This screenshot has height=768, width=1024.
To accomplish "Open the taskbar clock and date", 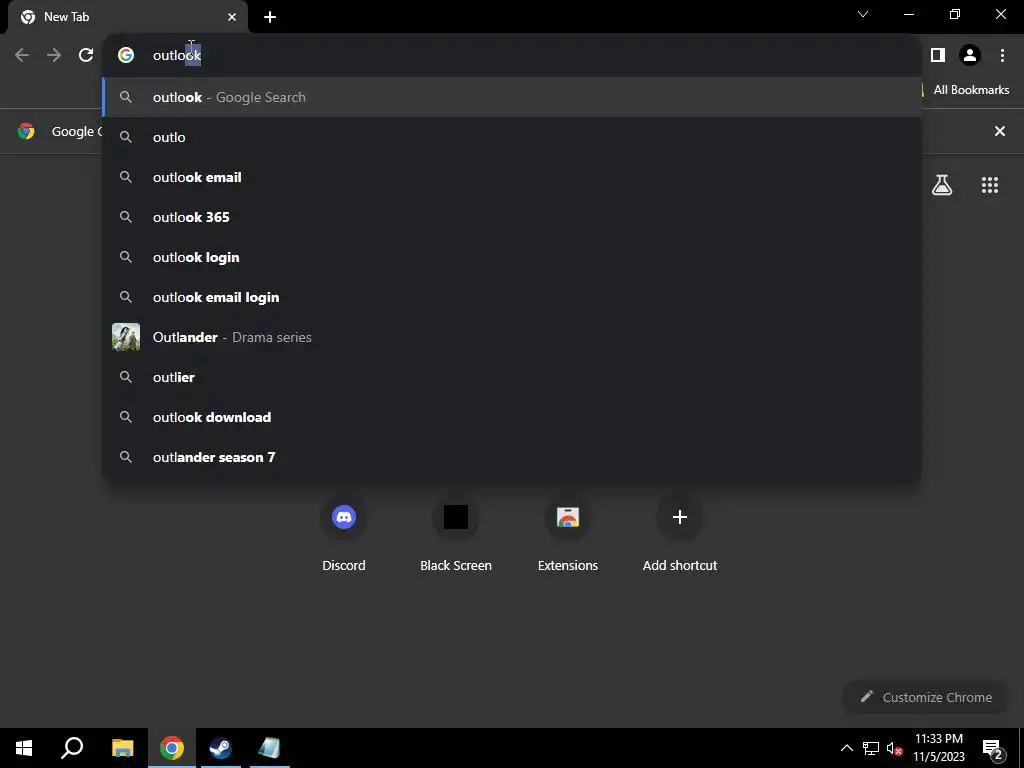I will [938, 748].
